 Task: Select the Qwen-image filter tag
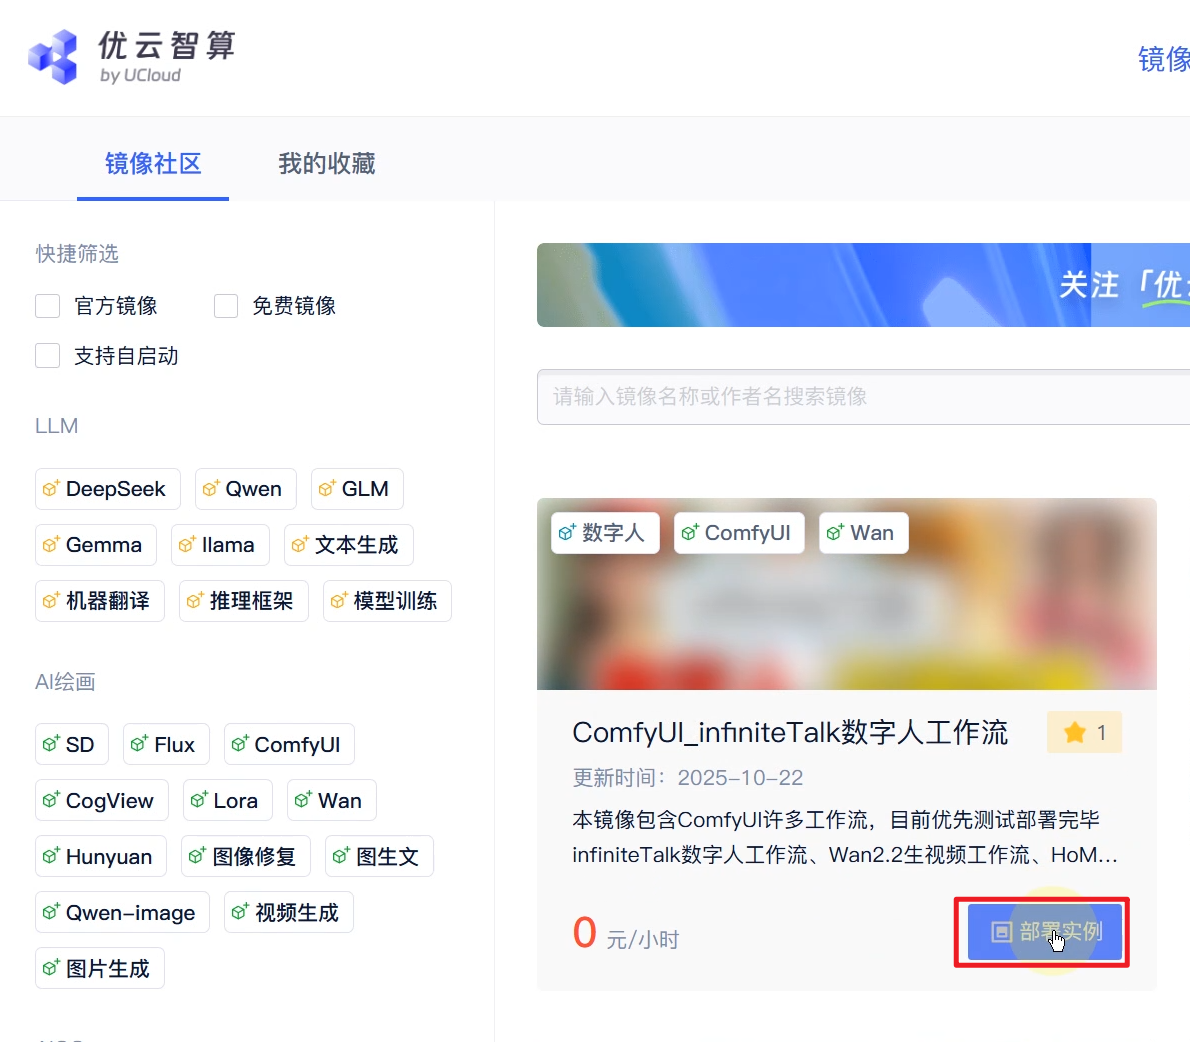click(x=122, y=913)
